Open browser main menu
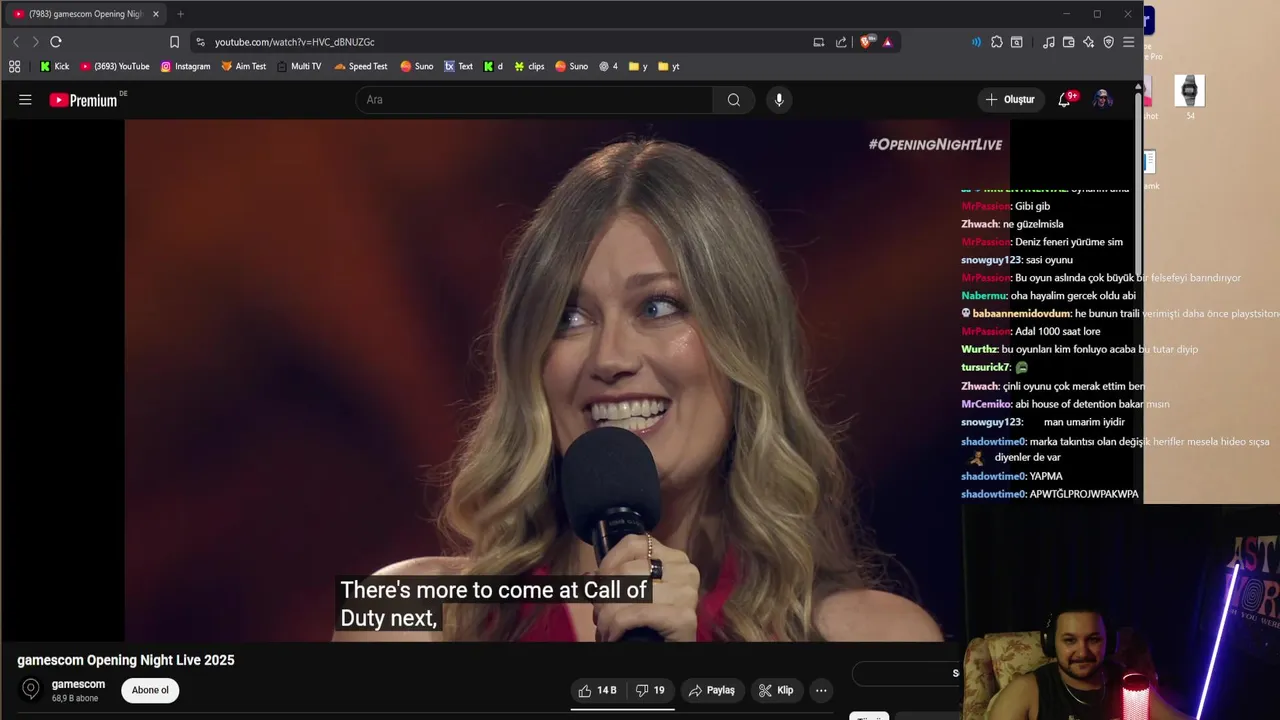This screenshot has width=1280, height=720. click(x=1128, y=42)
